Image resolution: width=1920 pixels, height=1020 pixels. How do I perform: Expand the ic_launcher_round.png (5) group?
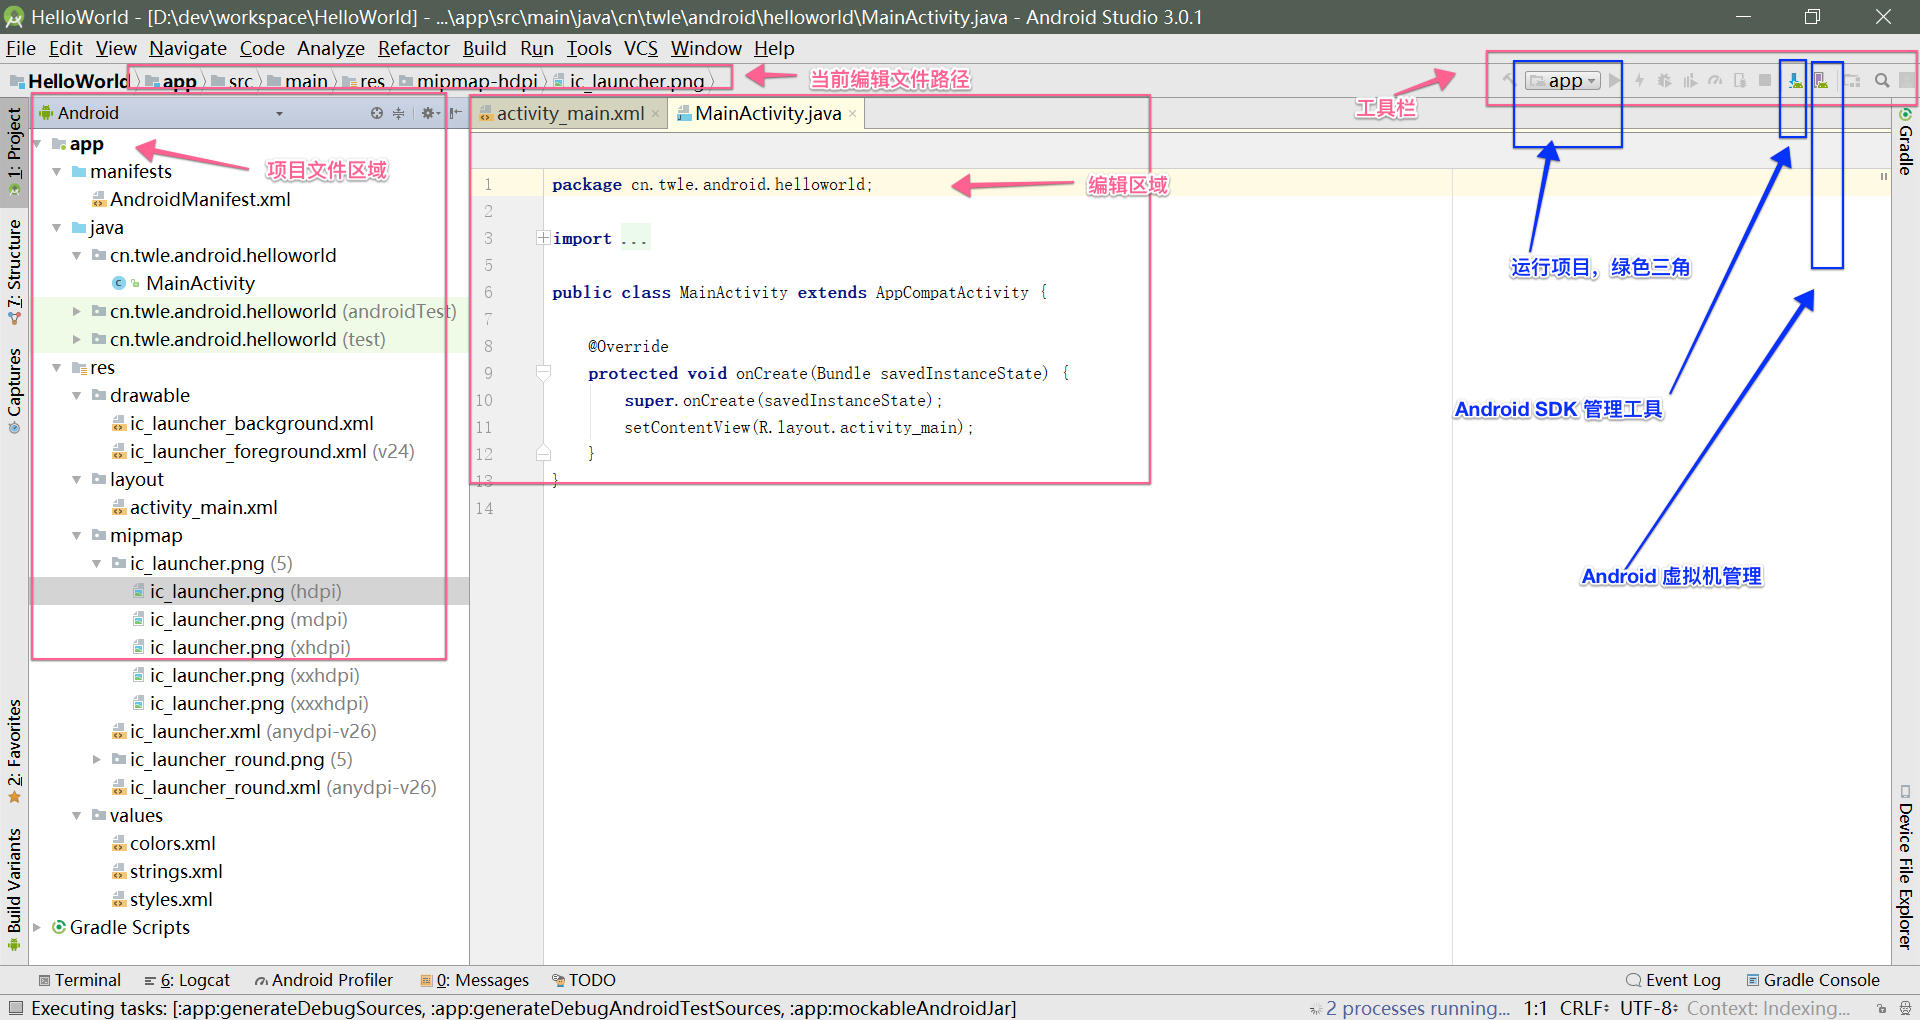97,760
